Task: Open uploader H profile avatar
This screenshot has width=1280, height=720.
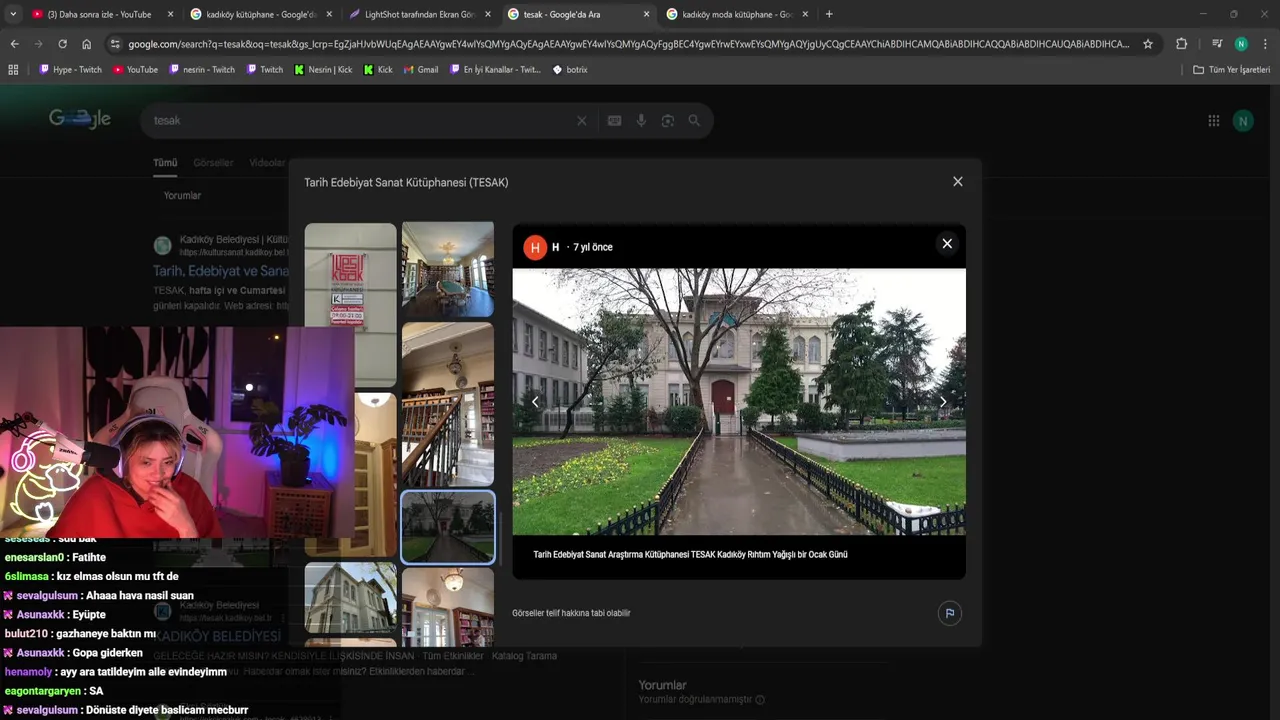Action: tap(535, 247)
